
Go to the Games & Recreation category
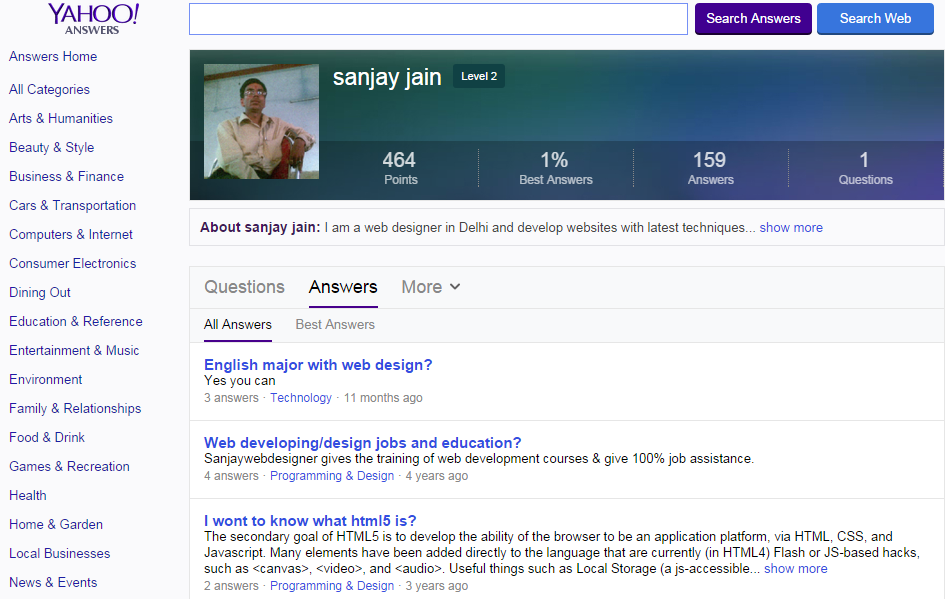(x=69, y=466)
